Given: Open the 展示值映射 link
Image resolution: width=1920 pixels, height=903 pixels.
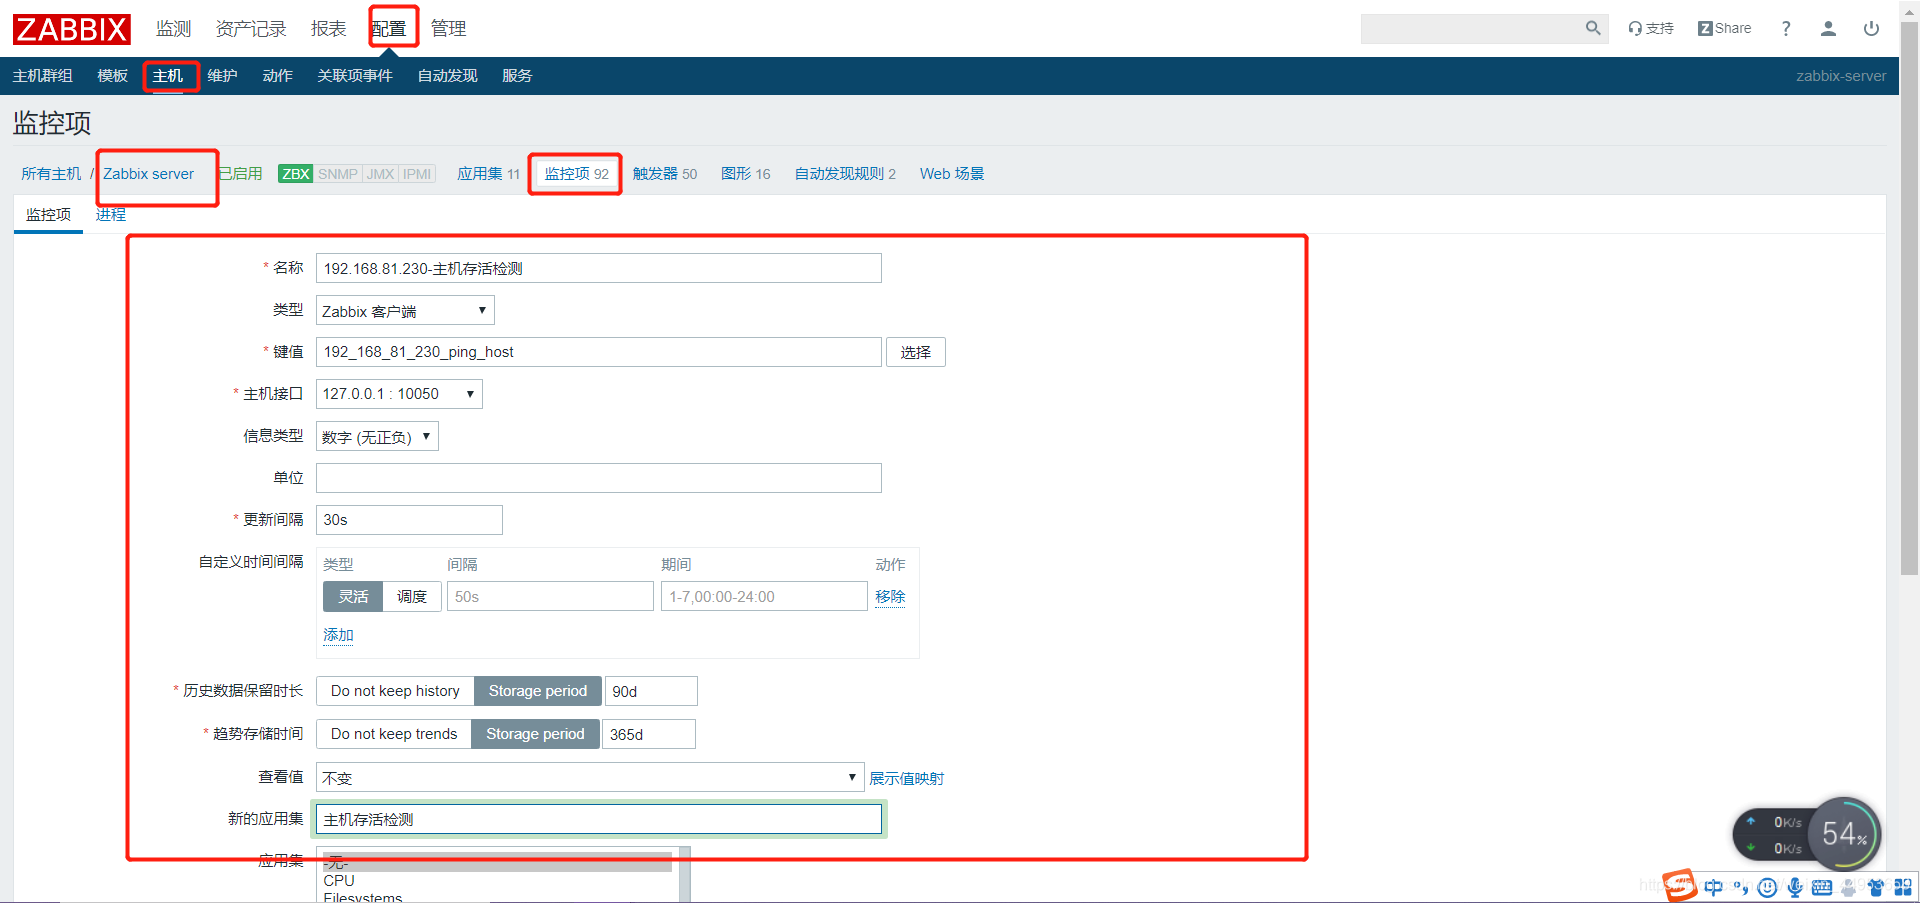Looking at the screenshot, I should [906, 778].
